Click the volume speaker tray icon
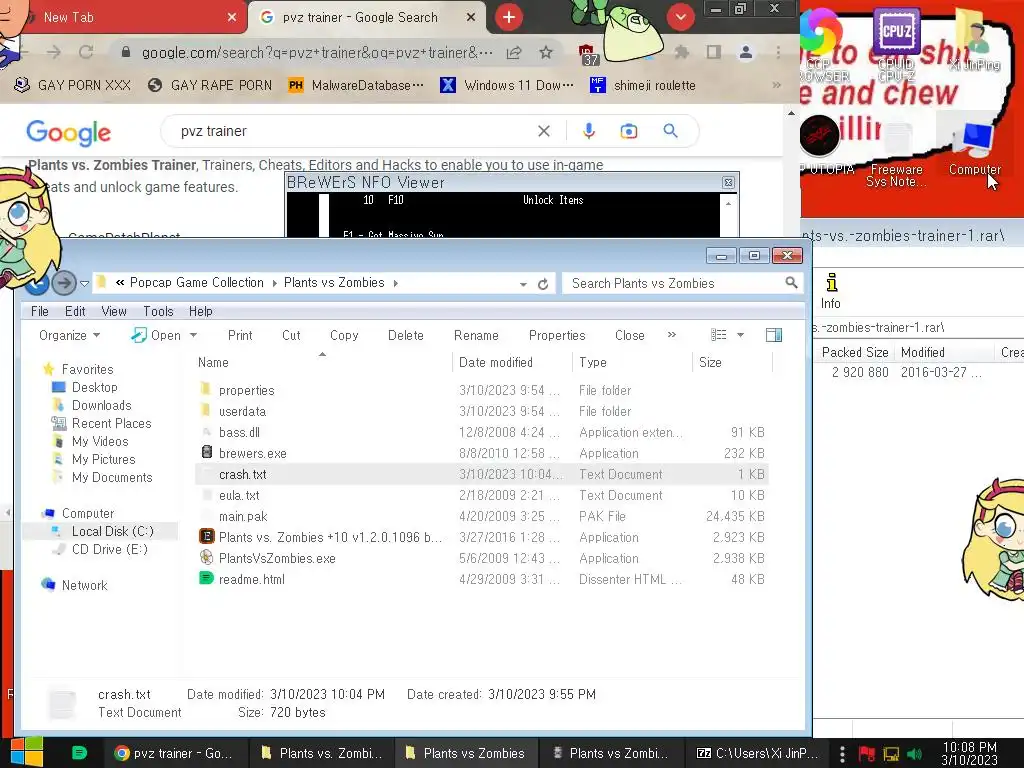 (x=915, y=754)
